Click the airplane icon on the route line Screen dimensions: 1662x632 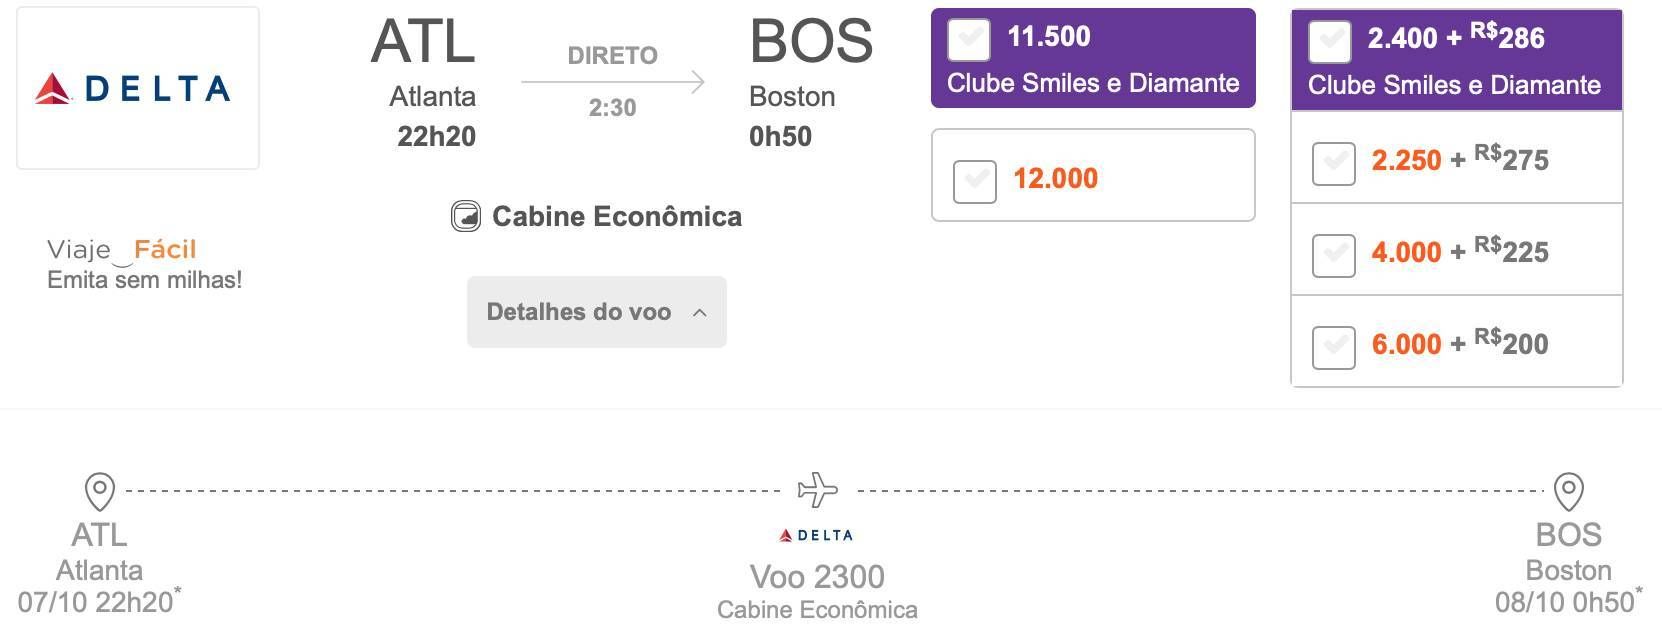point(818,490)
